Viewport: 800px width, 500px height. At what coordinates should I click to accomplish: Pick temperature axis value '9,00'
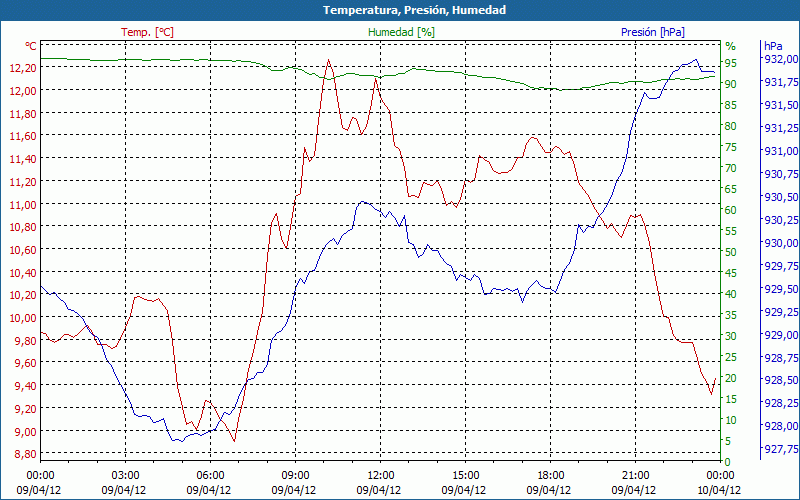pyautogui.click(x=26, y=431)
